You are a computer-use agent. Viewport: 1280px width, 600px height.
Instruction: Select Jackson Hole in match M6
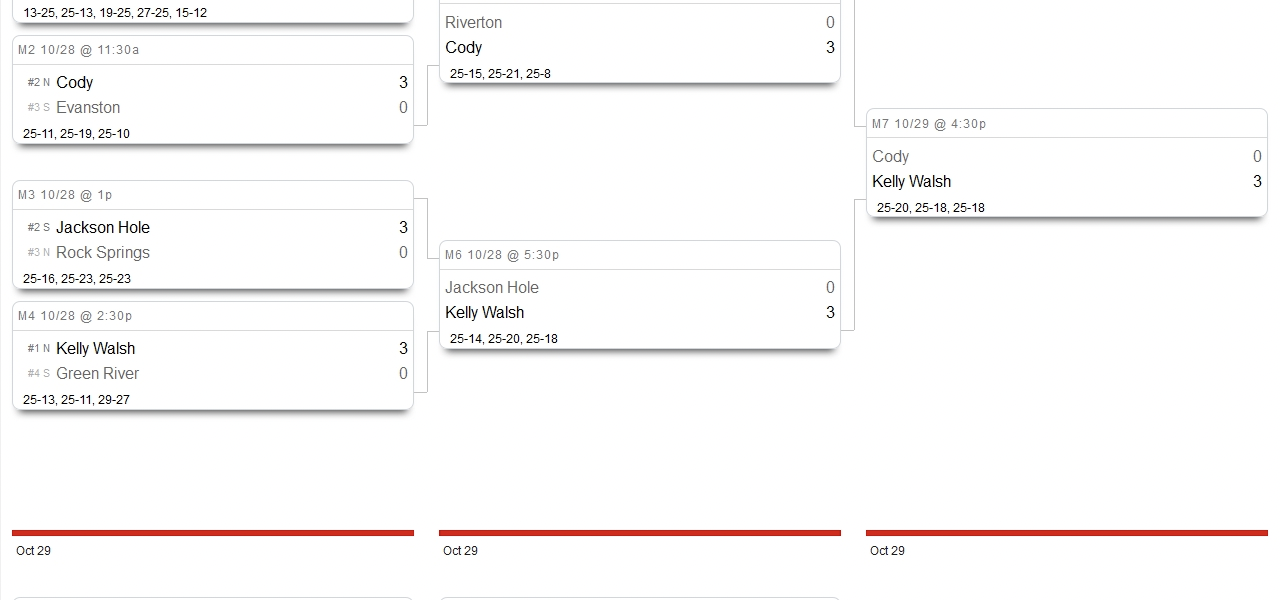tap(492, 288)
